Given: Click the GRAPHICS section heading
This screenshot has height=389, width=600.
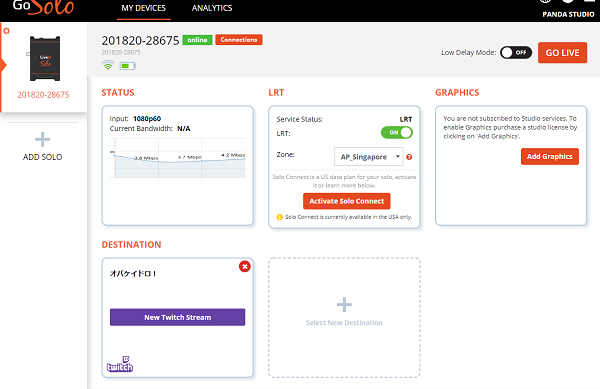Looking at the screenshot, I should coord(457,93).
